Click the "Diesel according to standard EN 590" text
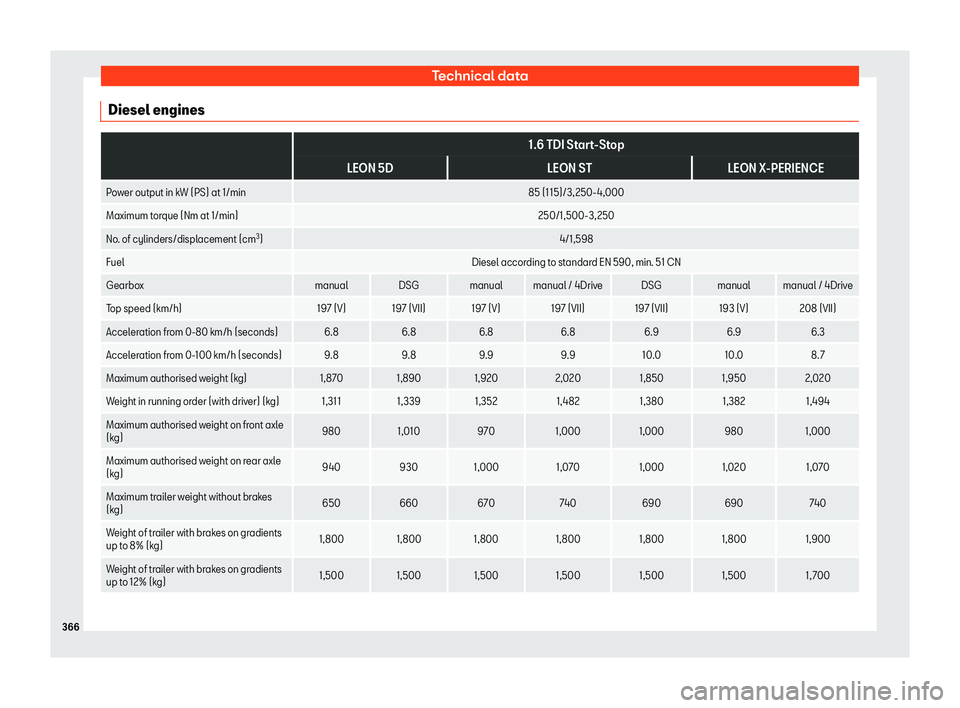960x708 pixels. tap(576, 262)
